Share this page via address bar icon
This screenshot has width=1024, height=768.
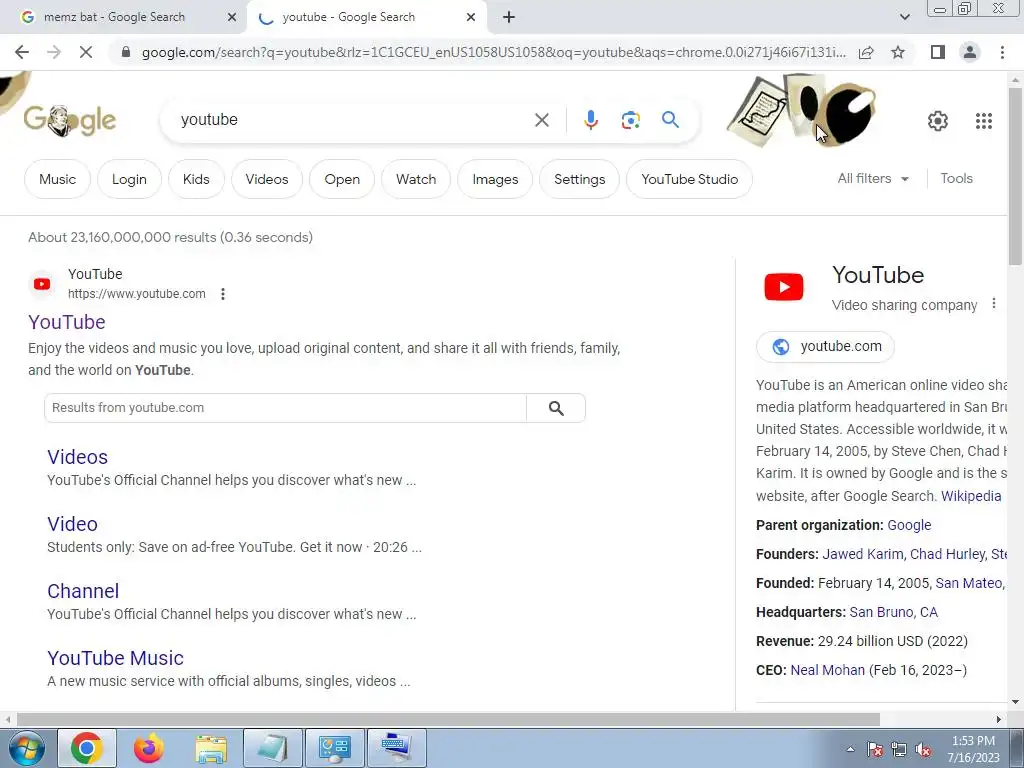click(866, 52)
